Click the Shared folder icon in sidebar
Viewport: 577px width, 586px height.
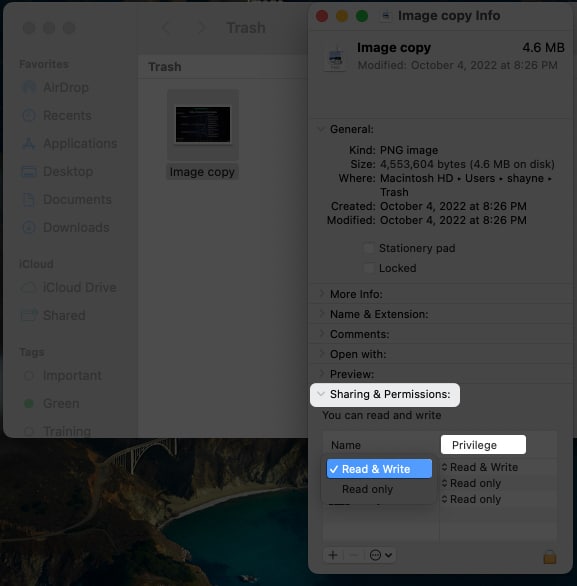coord(29,315)
